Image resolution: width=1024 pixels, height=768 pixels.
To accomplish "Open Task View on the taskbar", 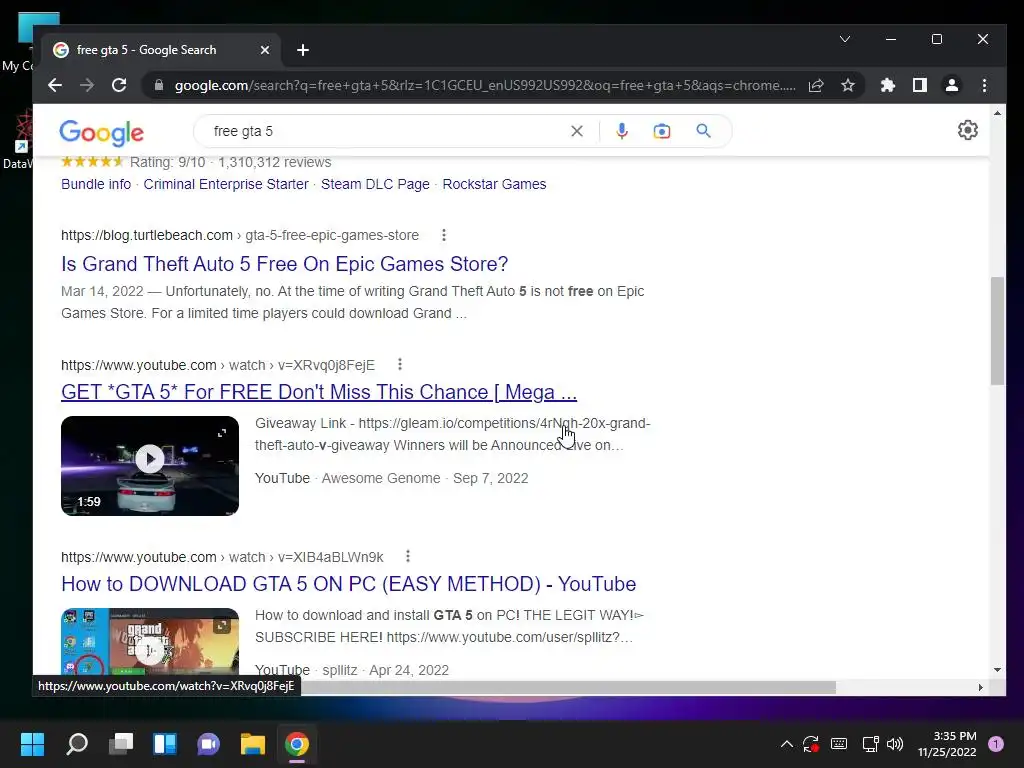I will [x=121, y=744].
